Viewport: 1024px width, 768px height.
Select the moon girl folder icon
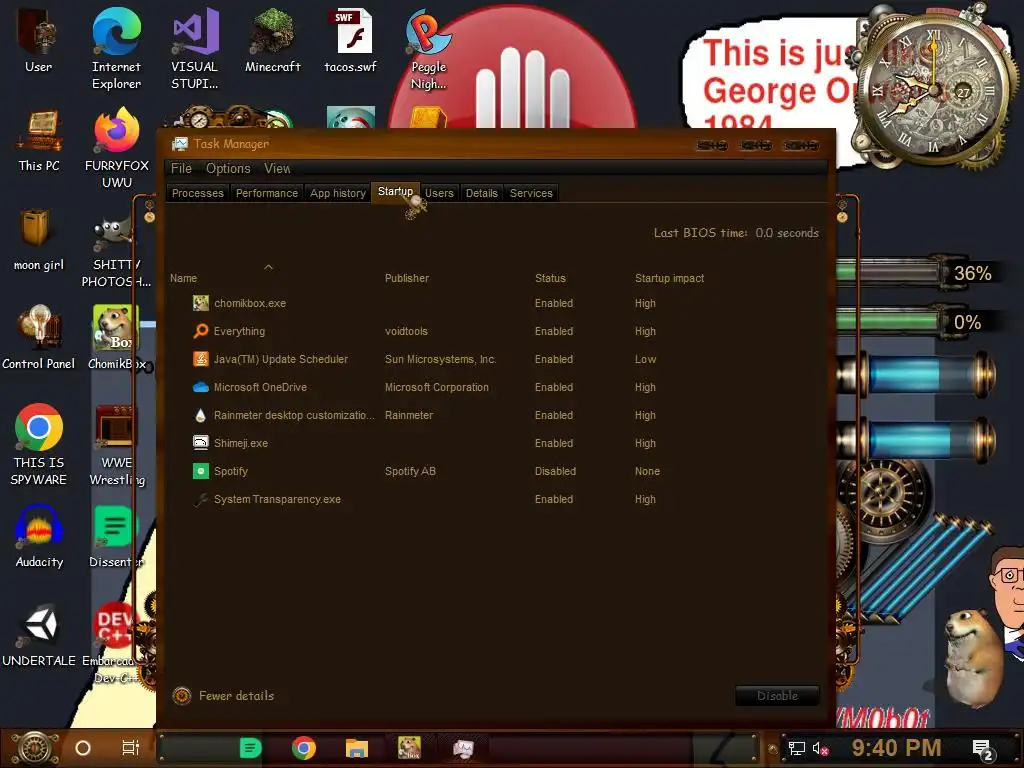[x=35, y=229]
